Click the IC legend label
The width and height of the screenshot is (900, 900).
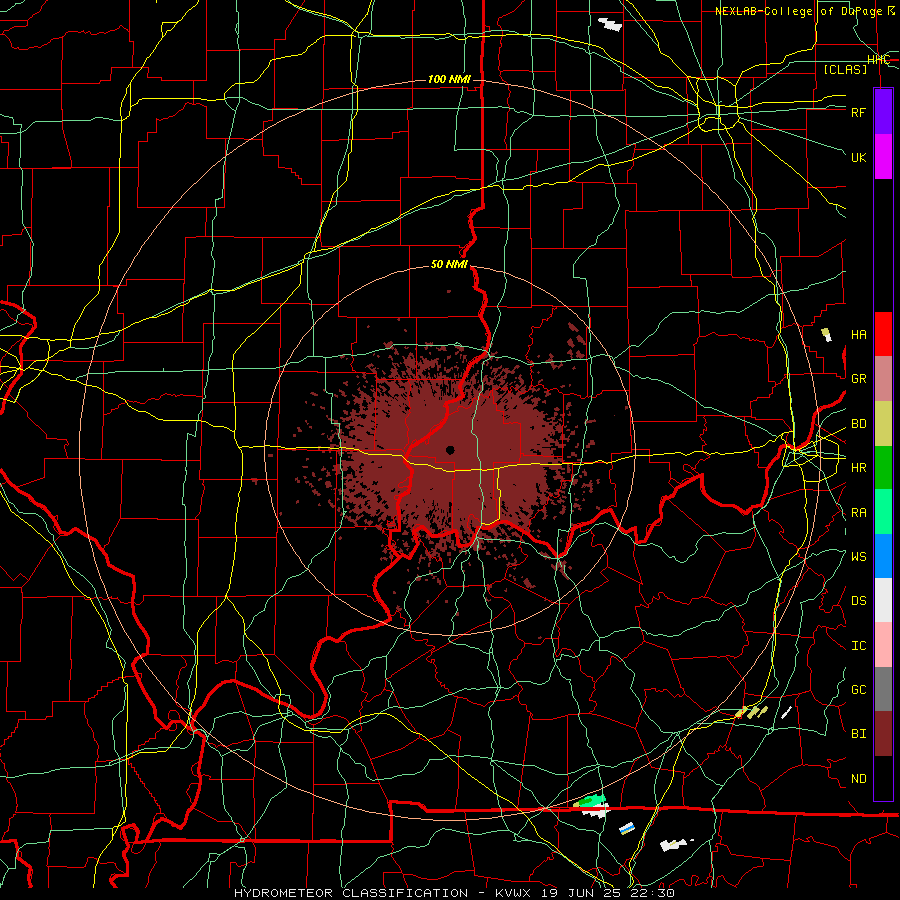(x=858, y=646)
